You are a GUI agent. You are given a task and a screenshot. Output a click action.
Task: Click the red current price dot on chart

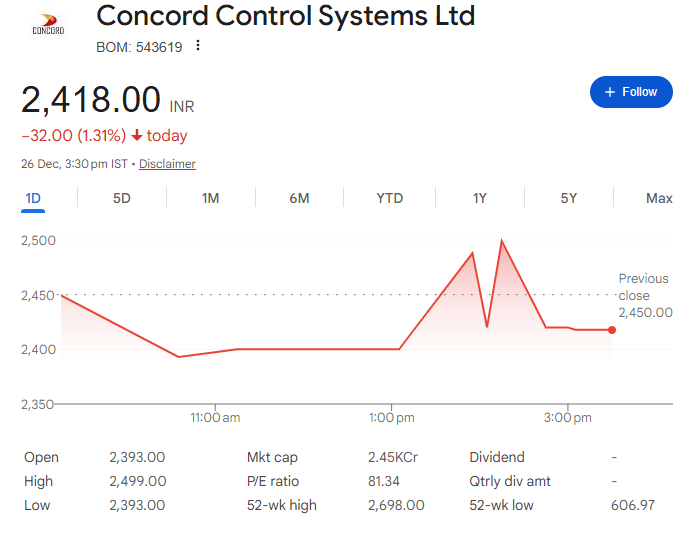click(612, 330)
